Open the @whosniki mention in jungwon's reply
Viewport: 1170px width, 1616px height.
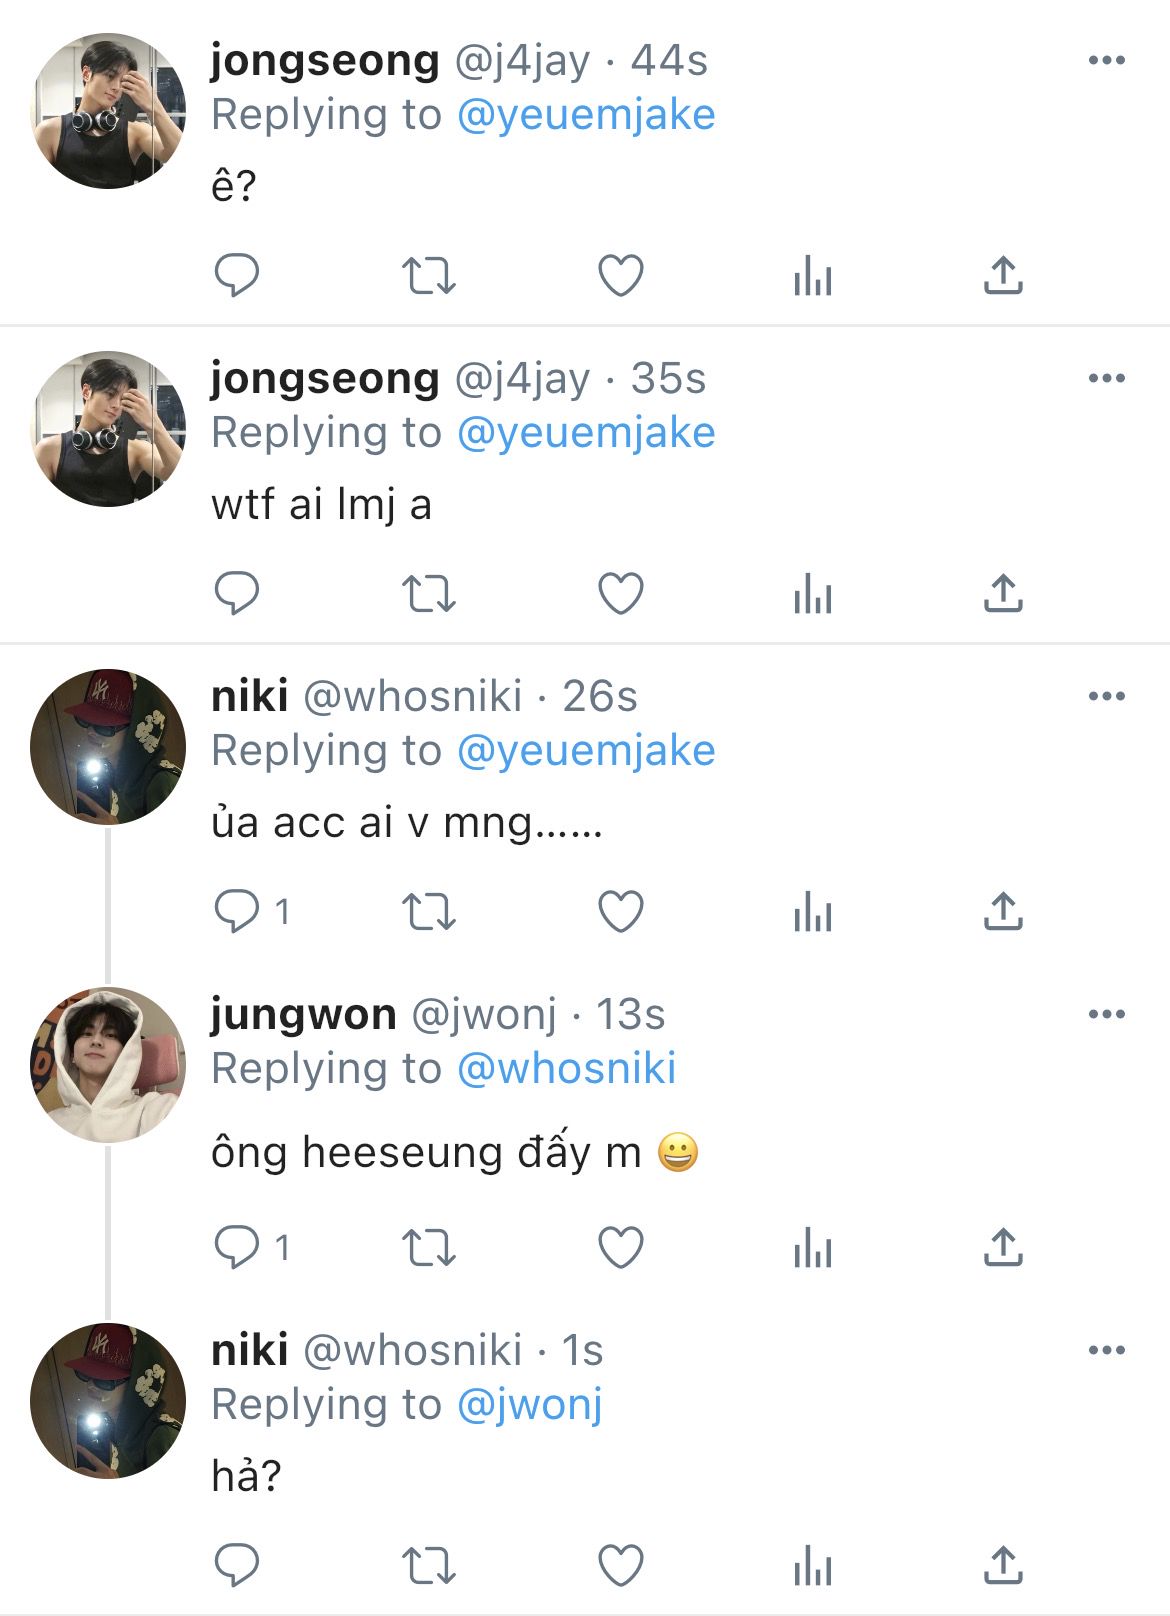[x=566, y=1069]
